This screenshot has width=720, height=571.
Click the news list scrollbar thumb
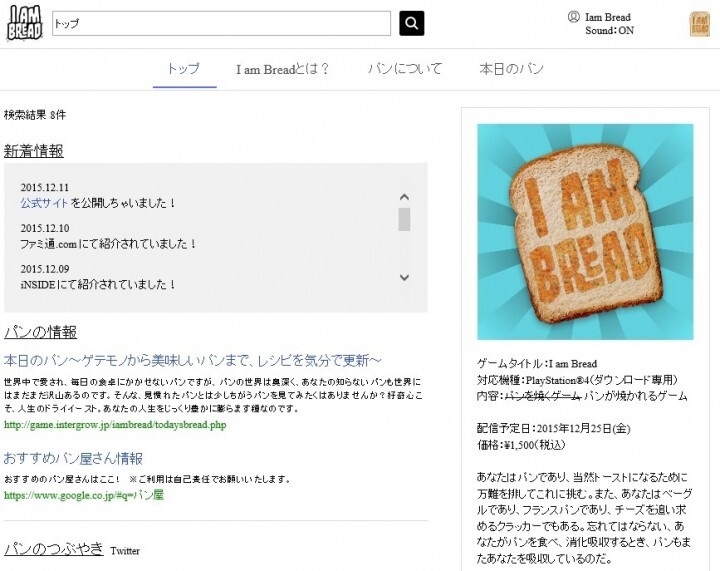coord(404,219)
